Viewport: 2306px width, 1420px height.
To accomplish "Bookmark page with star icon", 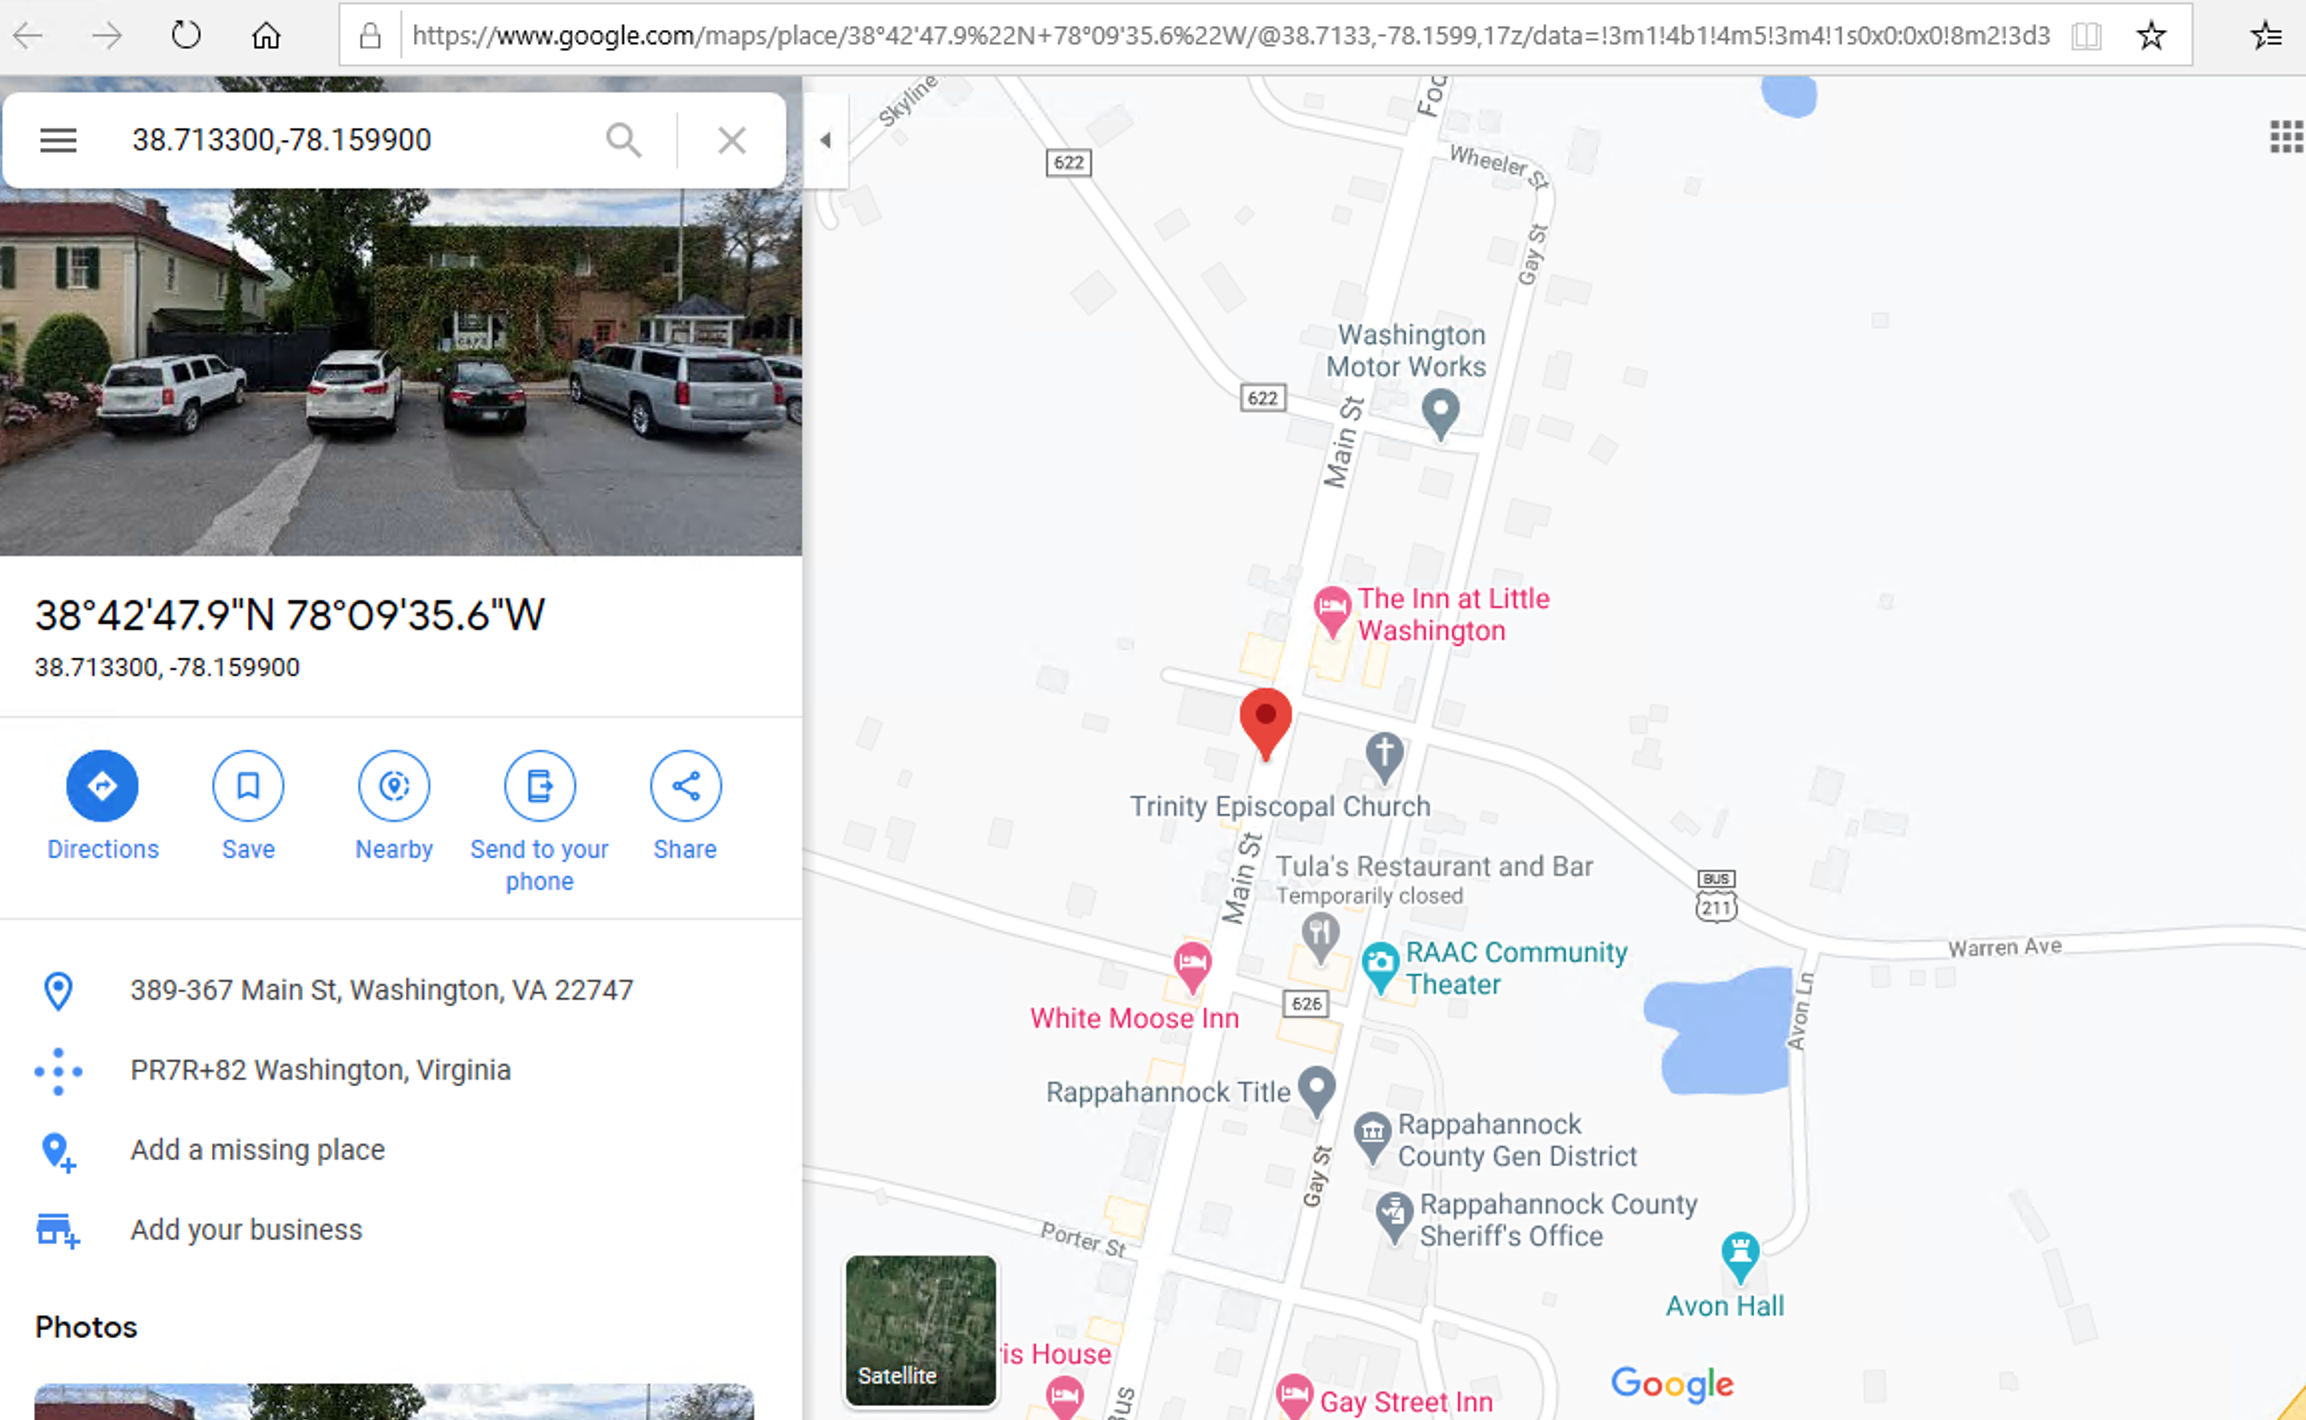I will click(x=2151, y=37).
